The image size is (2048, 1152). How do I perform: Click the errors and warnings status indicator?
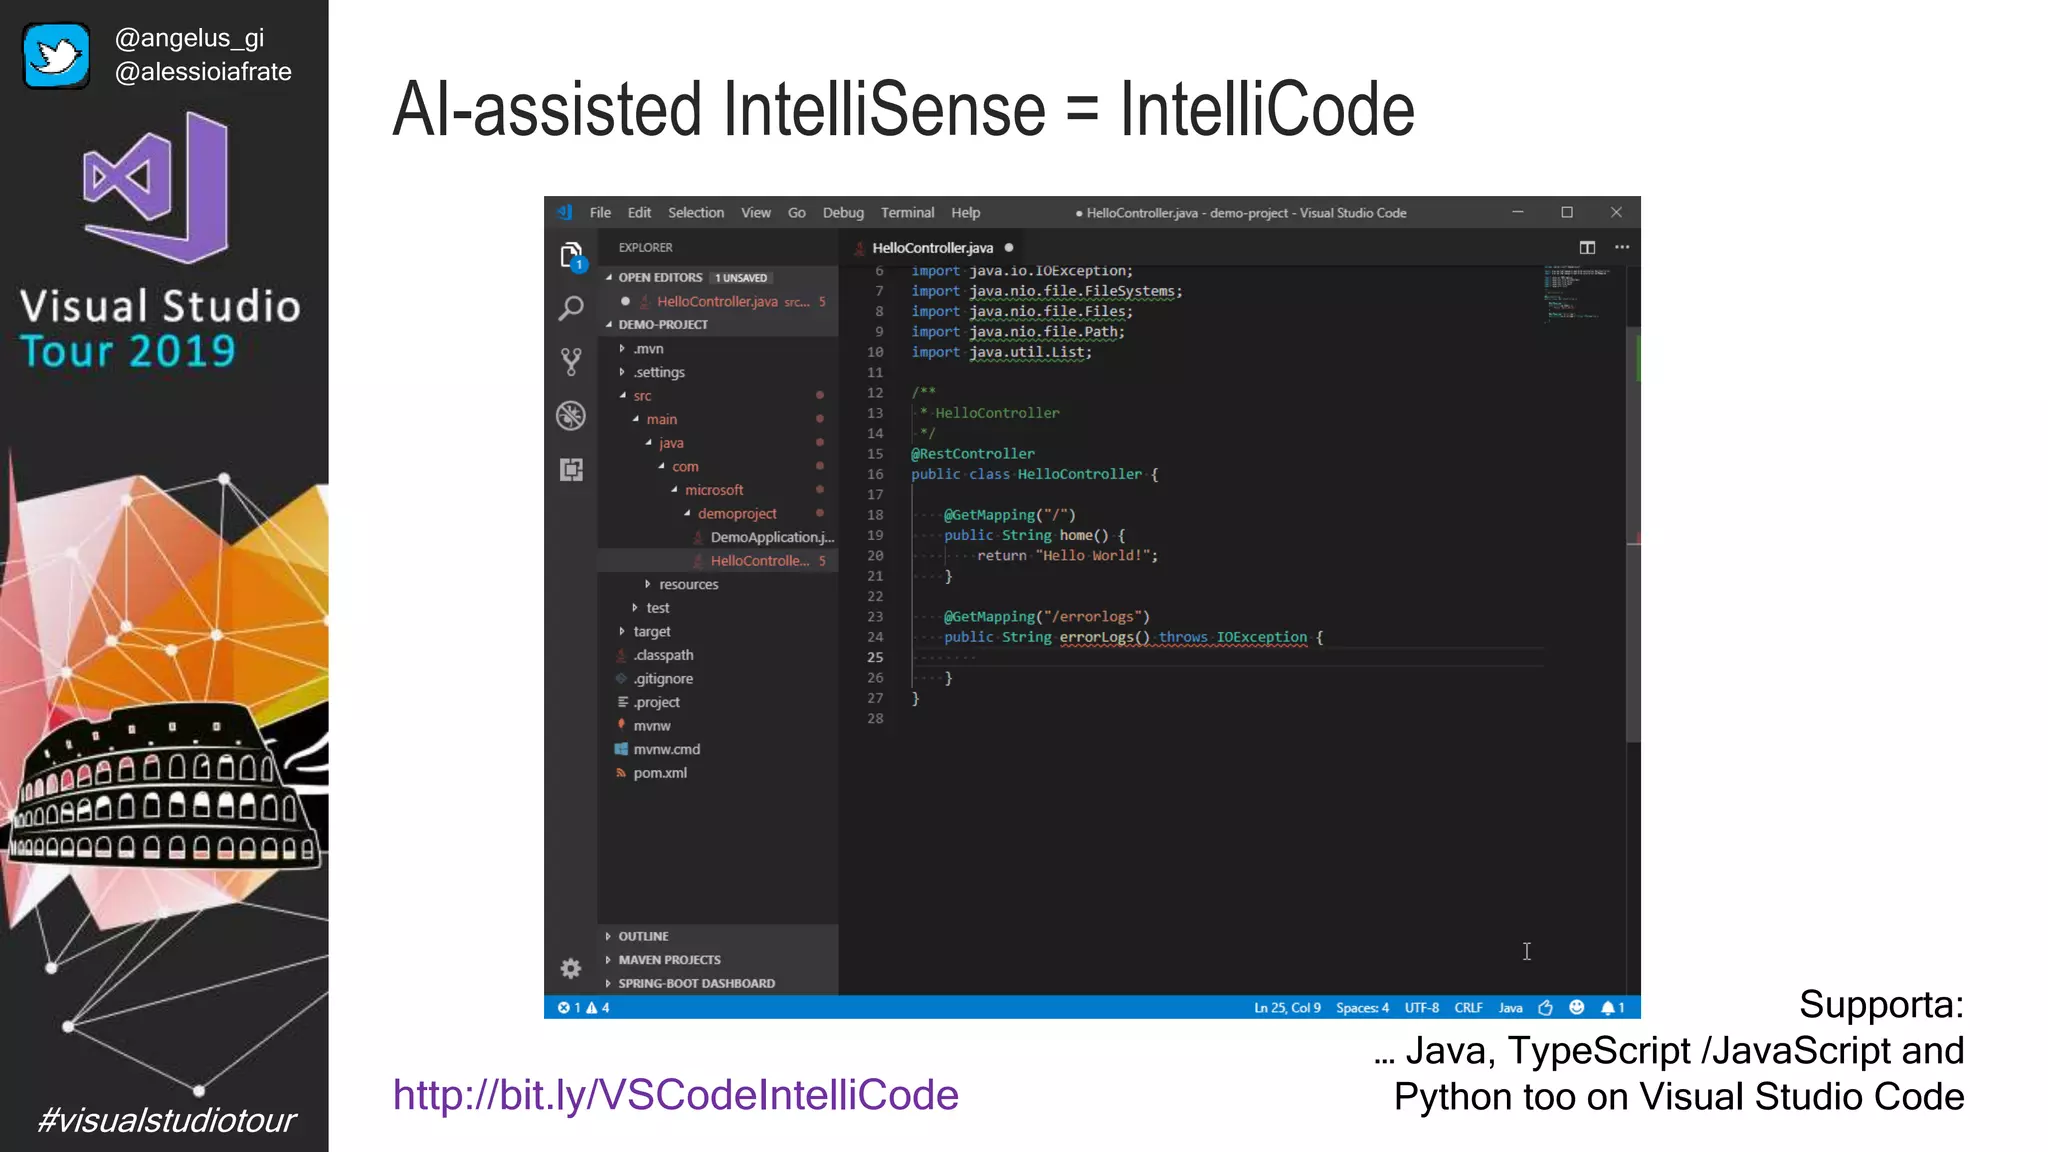(x=584, y=1007)
